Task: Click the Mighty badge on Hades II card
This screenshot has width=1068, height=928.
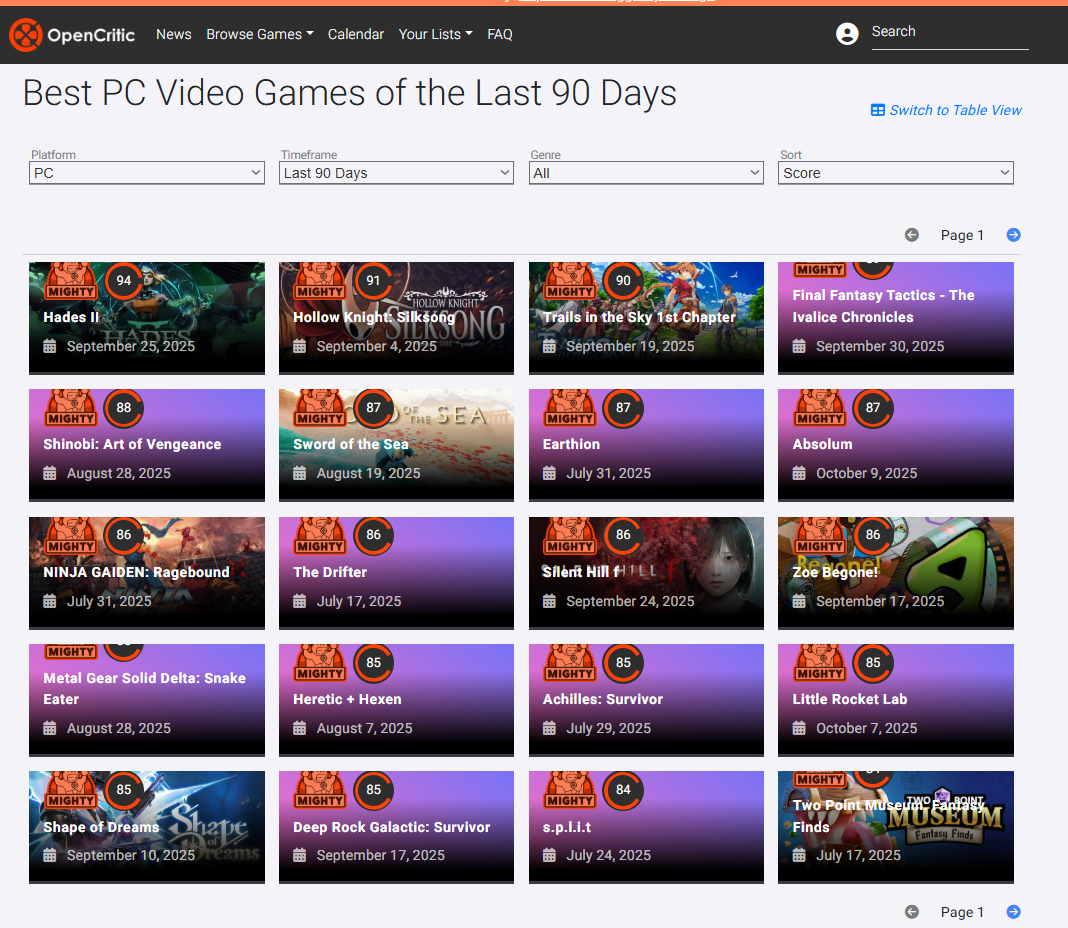Action: pos(72,281)
